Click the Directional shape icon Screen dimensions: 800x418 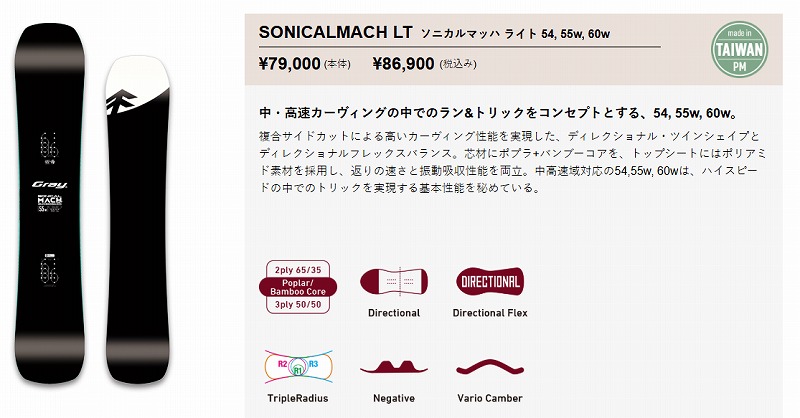pos(394,281)
